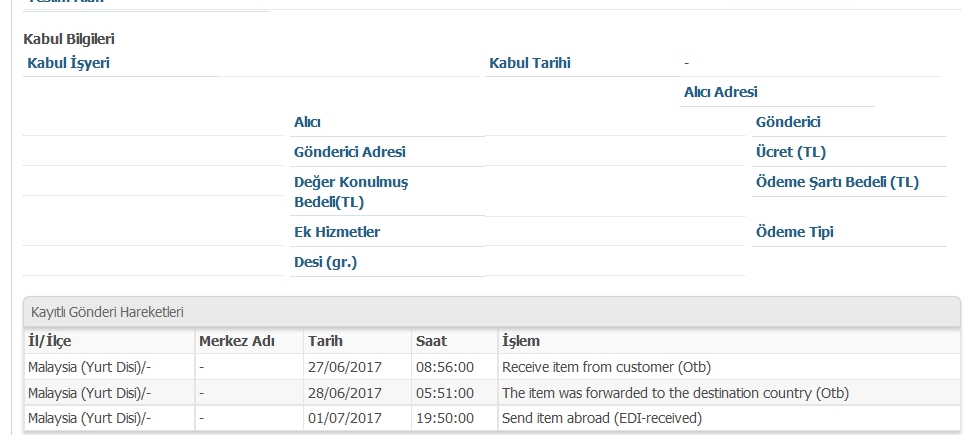Click Değer Konulmuş Bedeli(TL) label

(351, 192)
